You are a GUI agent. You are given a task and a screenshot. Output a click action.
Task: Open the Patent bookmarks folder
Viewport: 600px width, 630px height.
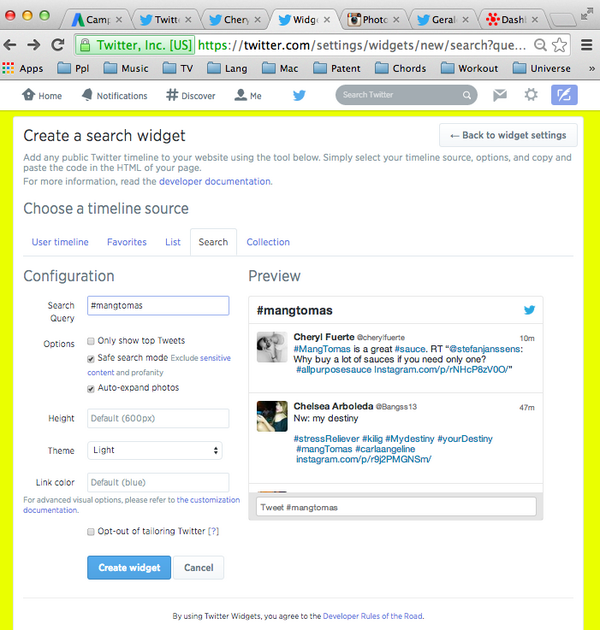(x=336, y=68)
